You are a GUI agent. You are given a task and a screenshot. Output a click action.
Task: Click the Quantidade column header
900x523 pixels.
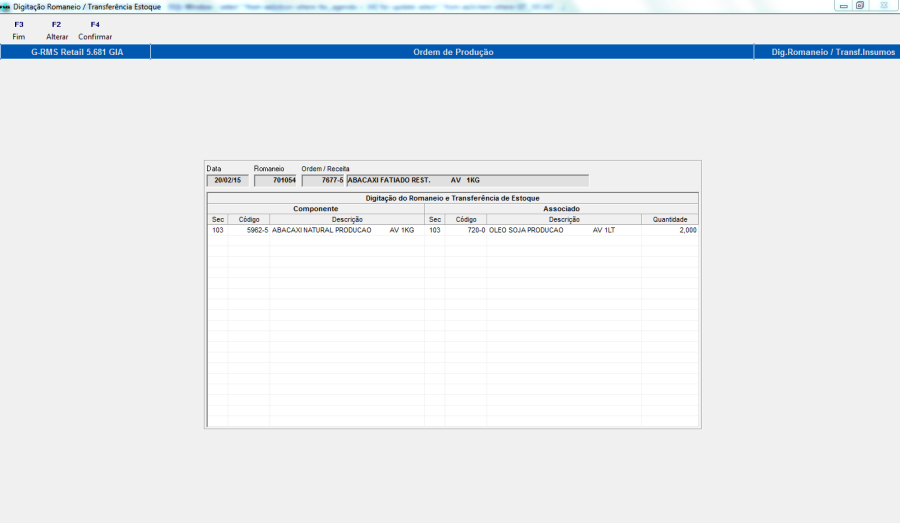[670, 219]
